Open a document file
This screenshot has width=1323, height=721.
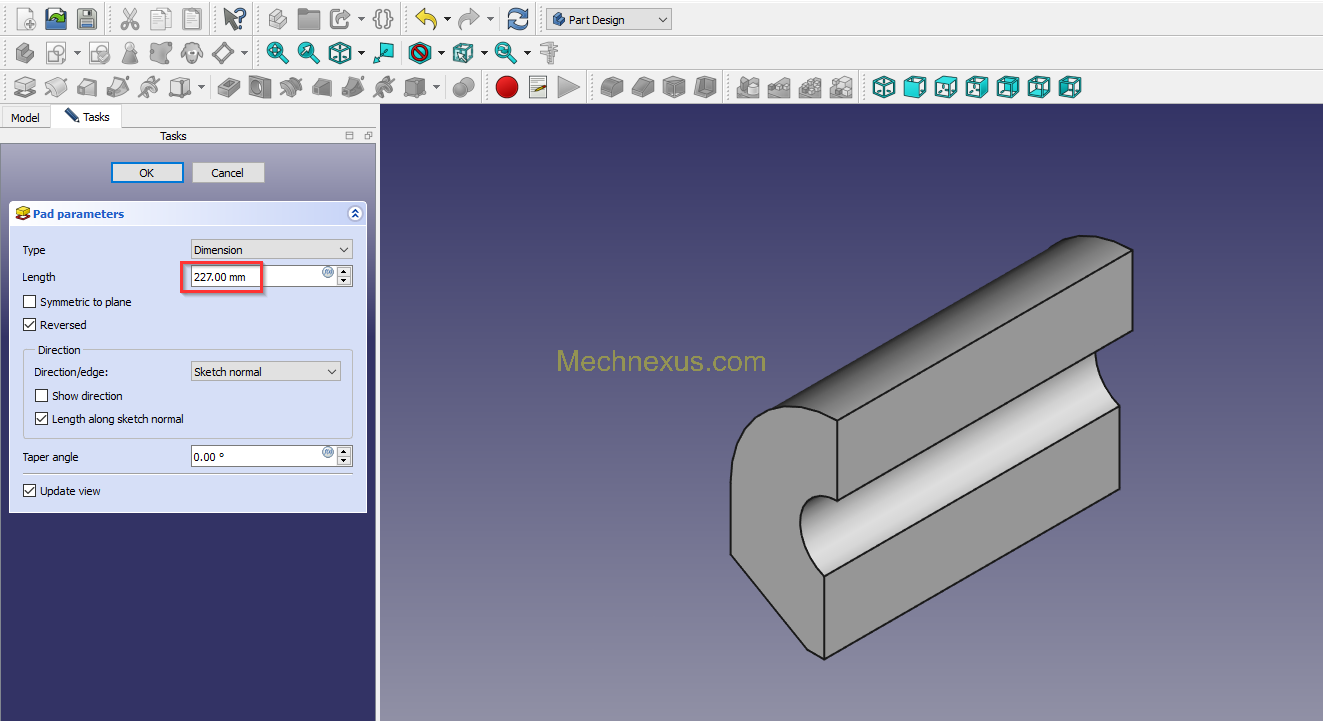56,18
